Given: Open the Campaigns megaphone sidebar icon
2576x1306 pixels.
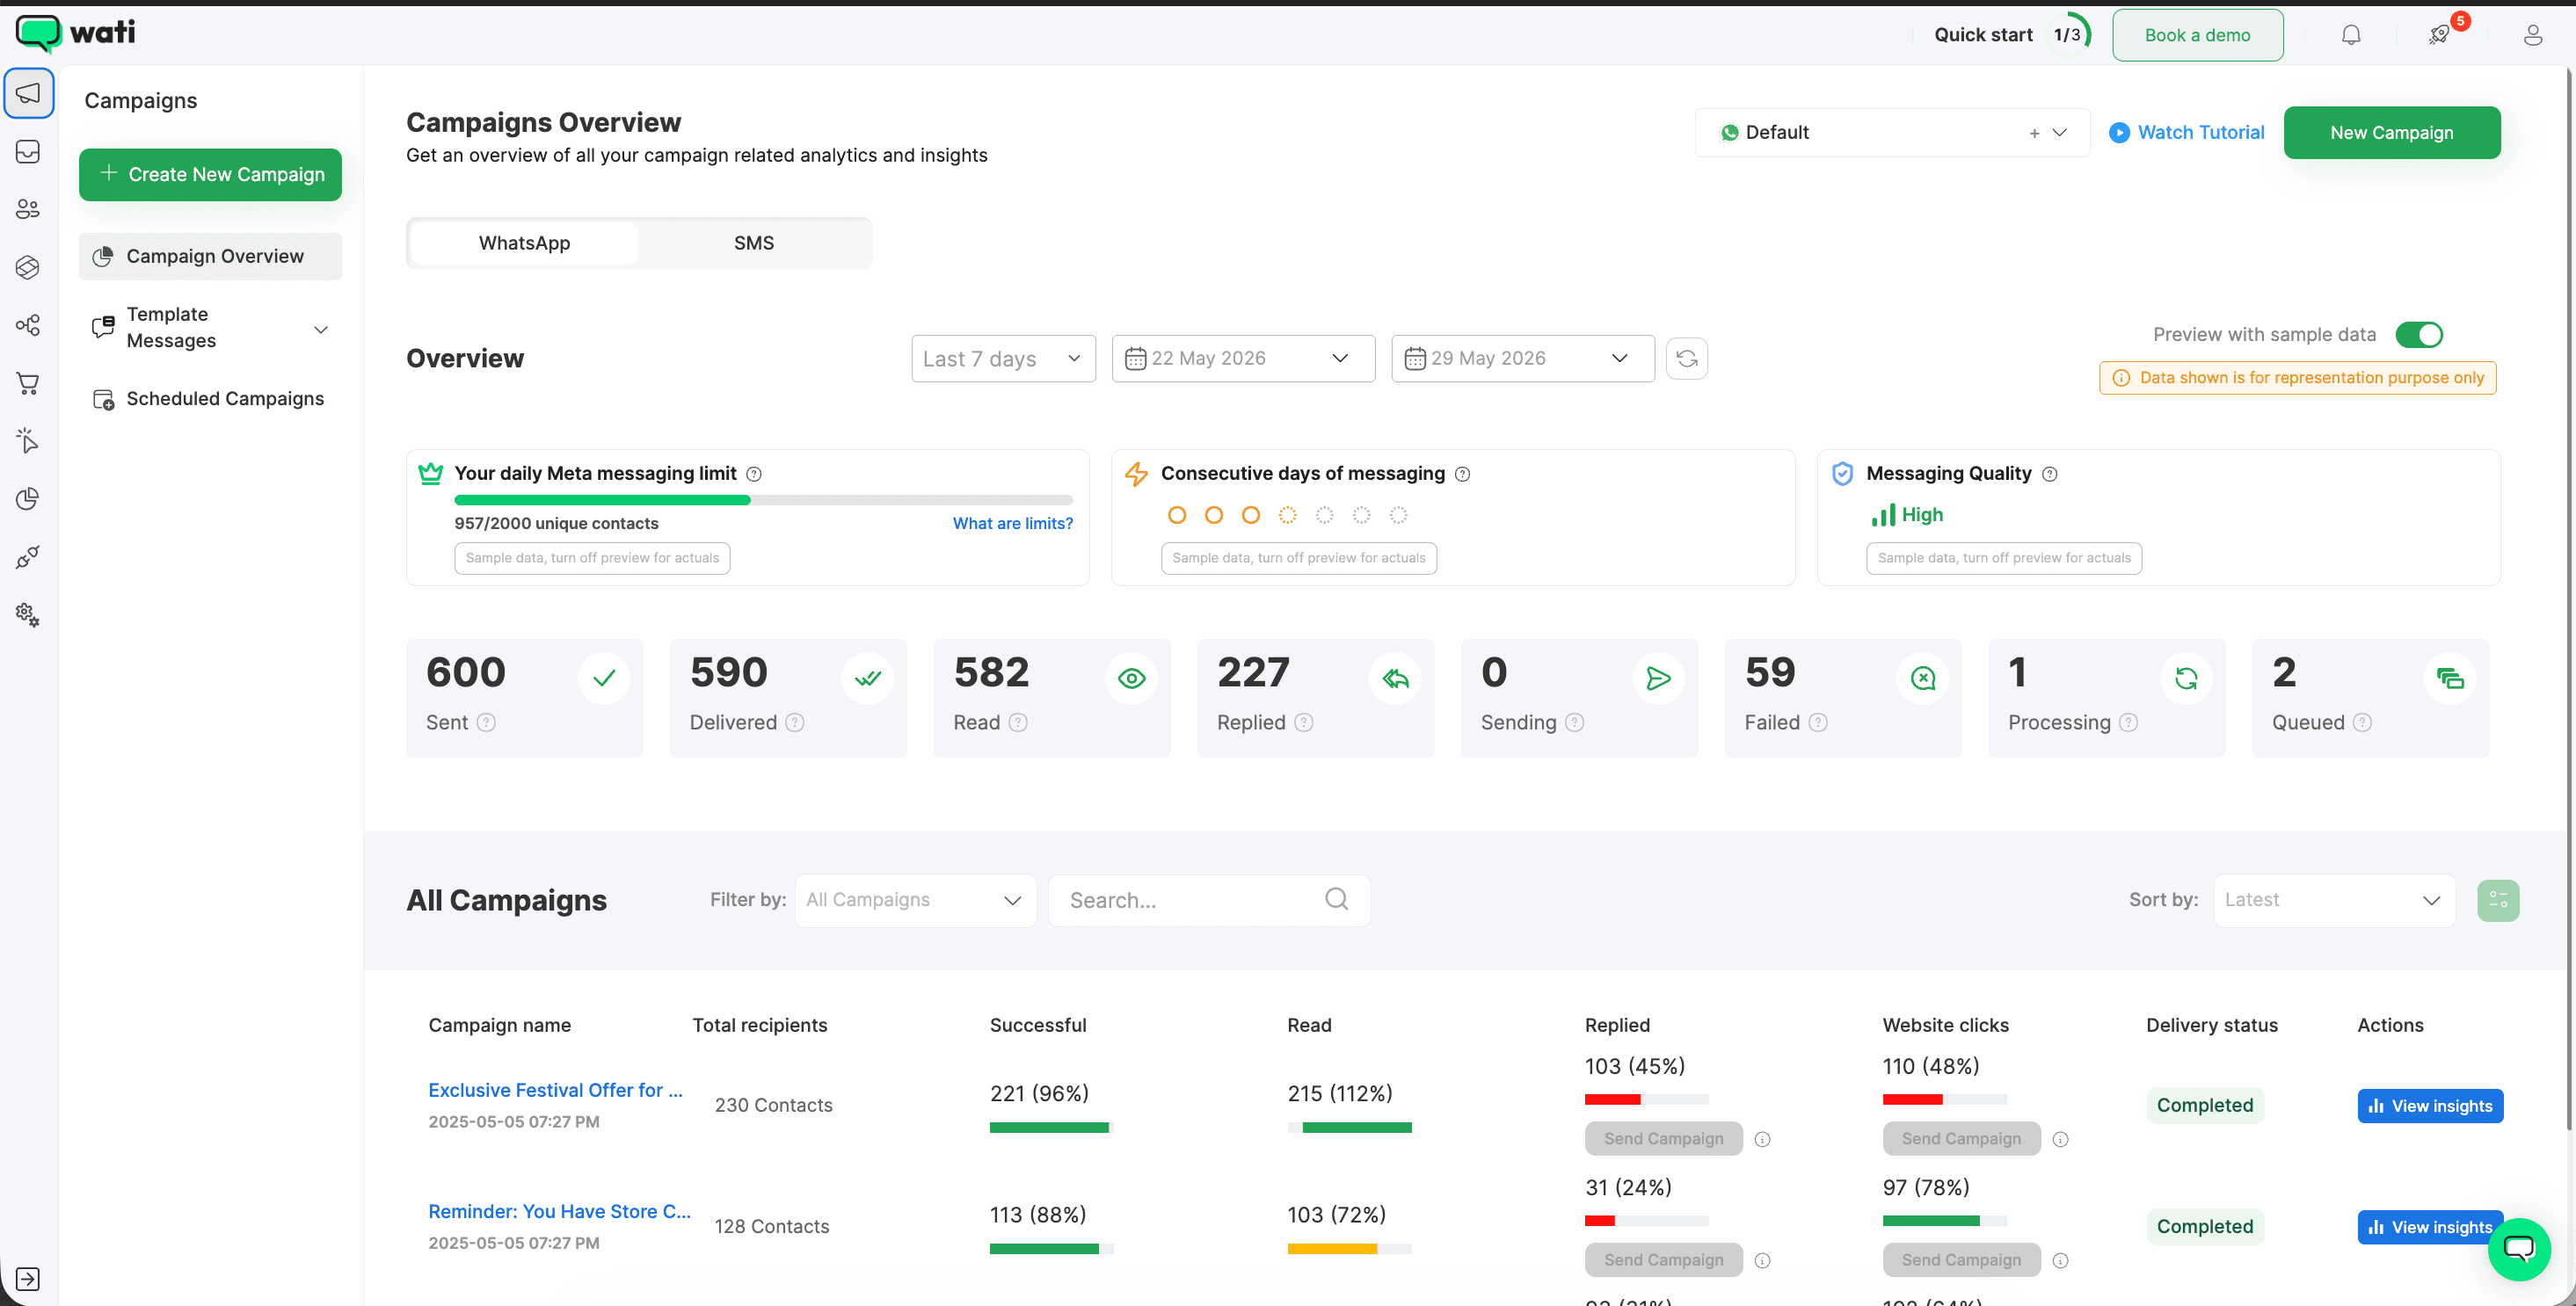Looking at the screenshot, I should tap(28, 94).
